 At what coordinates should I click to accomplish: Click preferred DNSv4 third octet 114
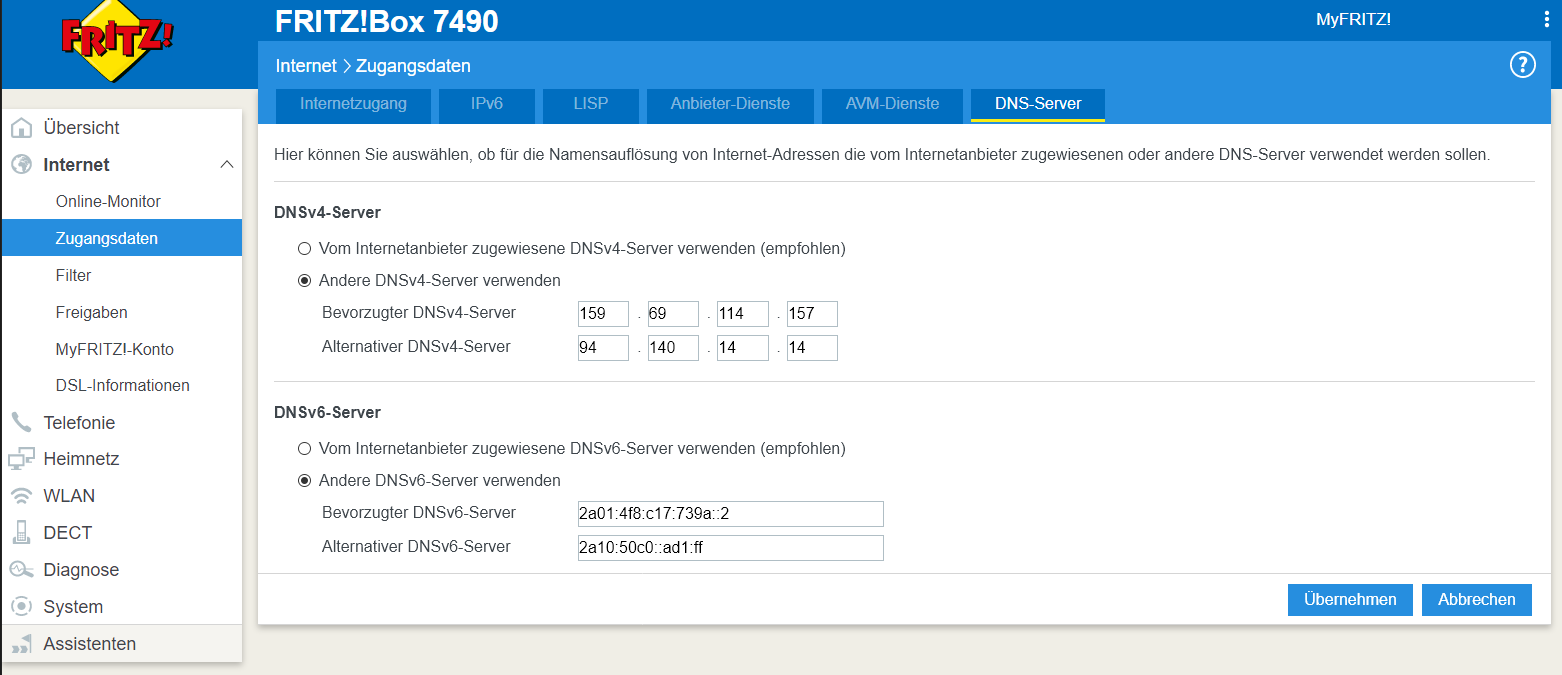[743, 314]
